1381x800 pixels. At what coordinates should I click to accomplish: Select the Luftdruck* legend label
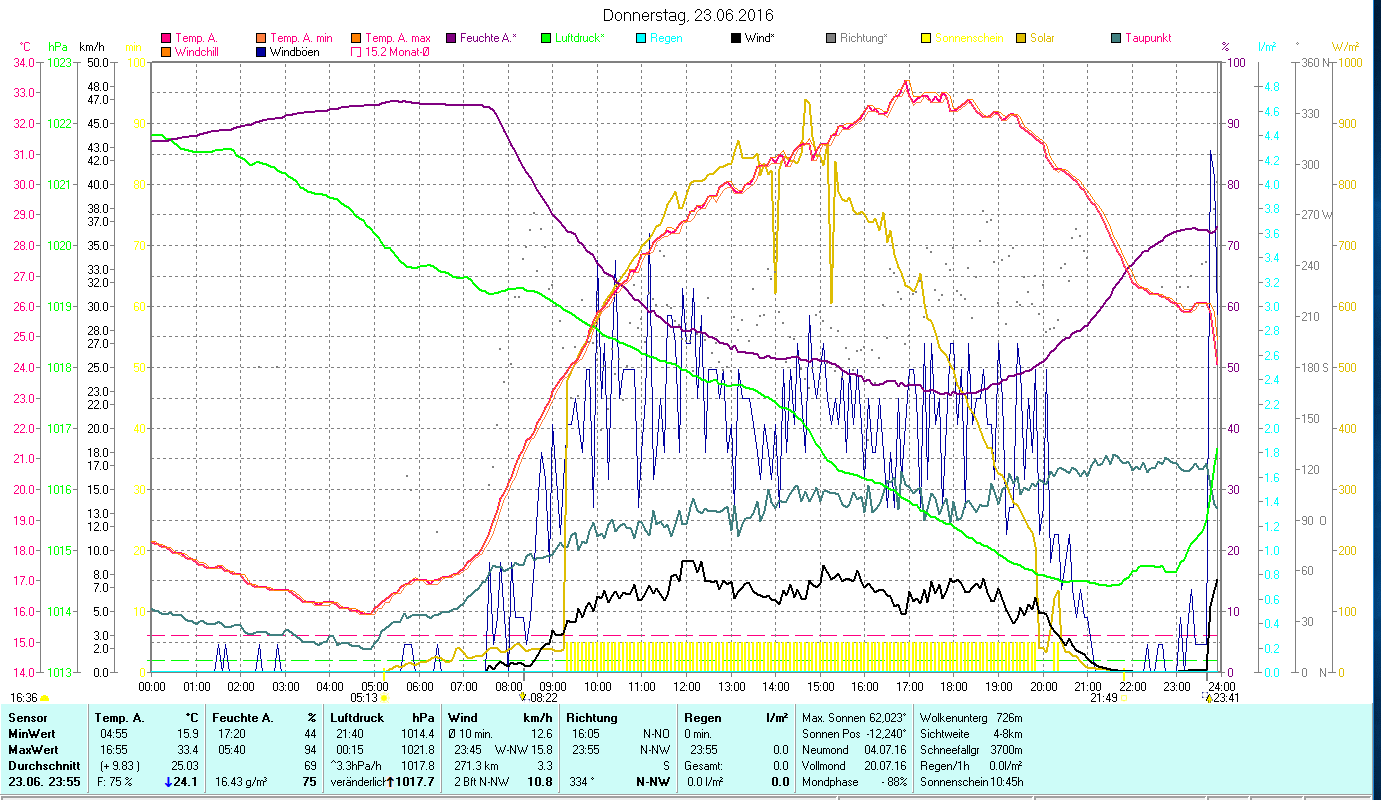[580, 38]
